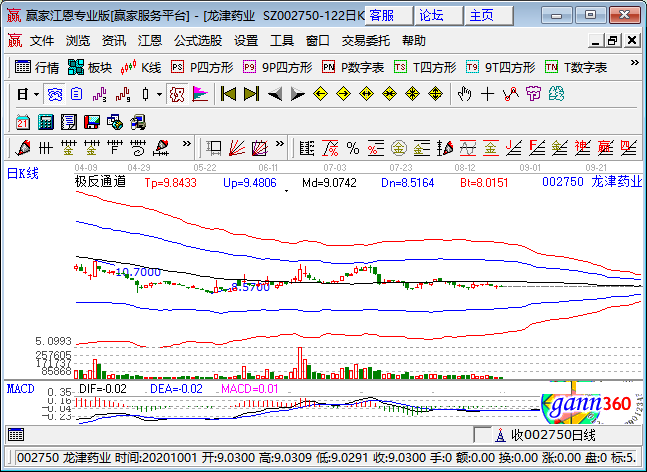Click the yellow diamond horizontal-compress icon
The height and width of the screenshot is (472, 647).
(x=389, y=94)
